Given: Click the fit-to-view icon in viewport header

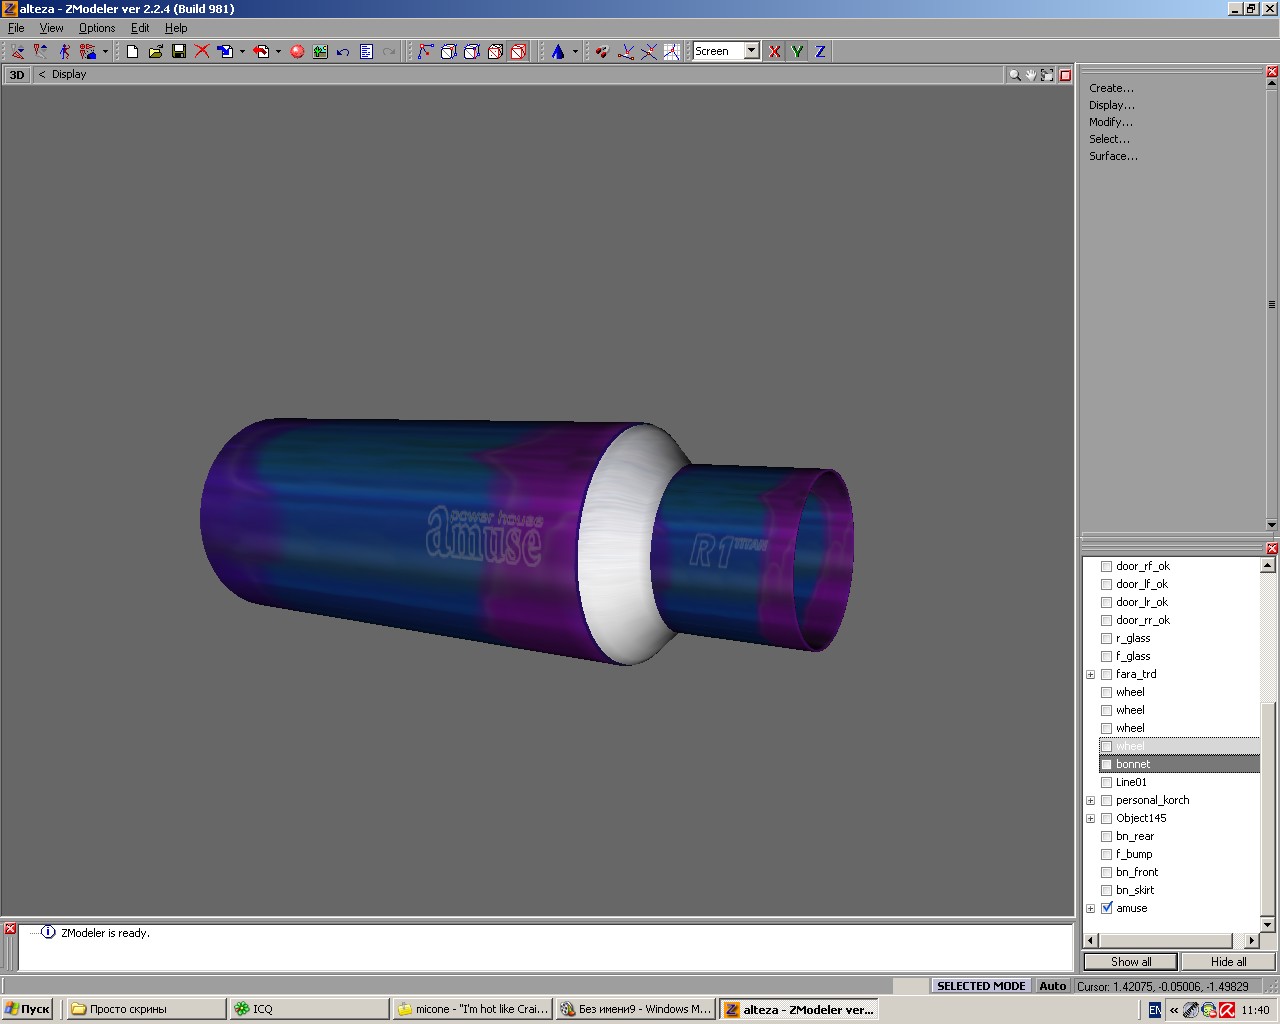Looking at the screenshot, I should (x=1047, y=75).
